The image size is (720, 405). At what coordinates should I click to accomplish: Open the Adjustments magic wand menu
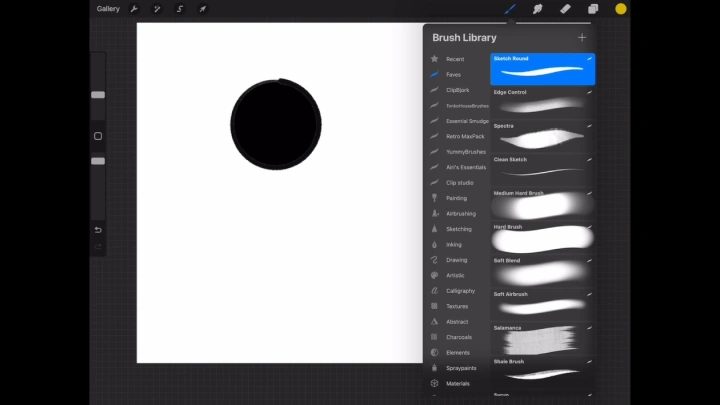click(x=157, y=9)
